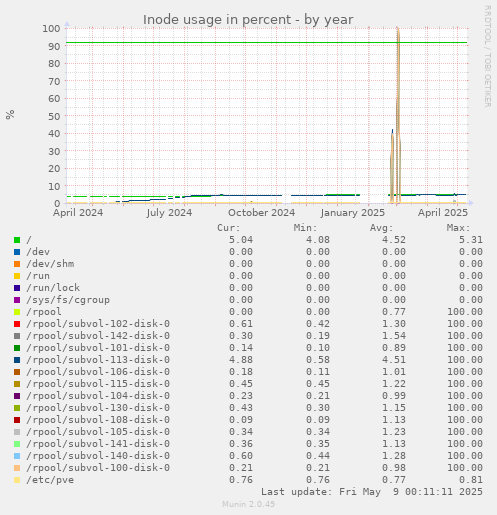Click the 100 y-axis label
Image resolution: width=497 pixels, height=515 pixels.
point(51,29)
